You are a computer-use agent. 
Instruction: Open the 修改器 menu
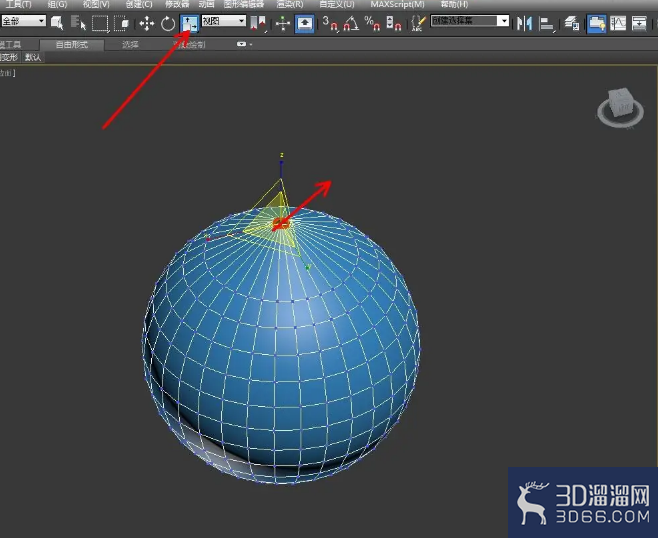click(x=177, y=5)
